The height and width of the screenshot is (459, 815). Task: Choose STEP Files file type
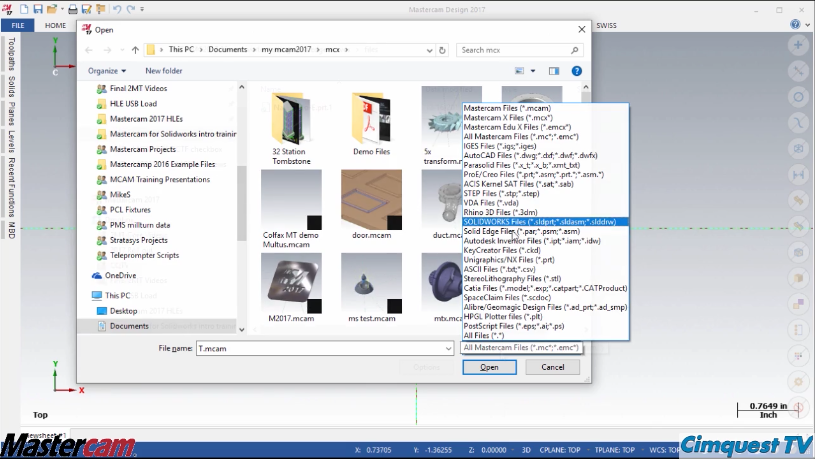pos(545,193)
